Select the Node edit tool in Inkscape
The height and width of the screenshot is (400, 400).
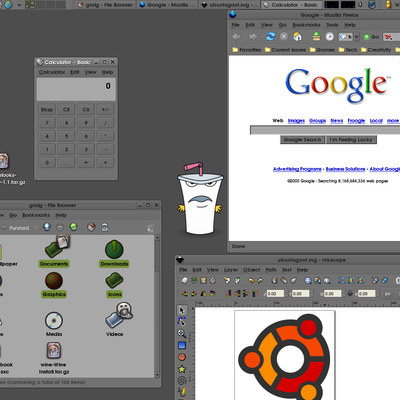click(182, 322)
